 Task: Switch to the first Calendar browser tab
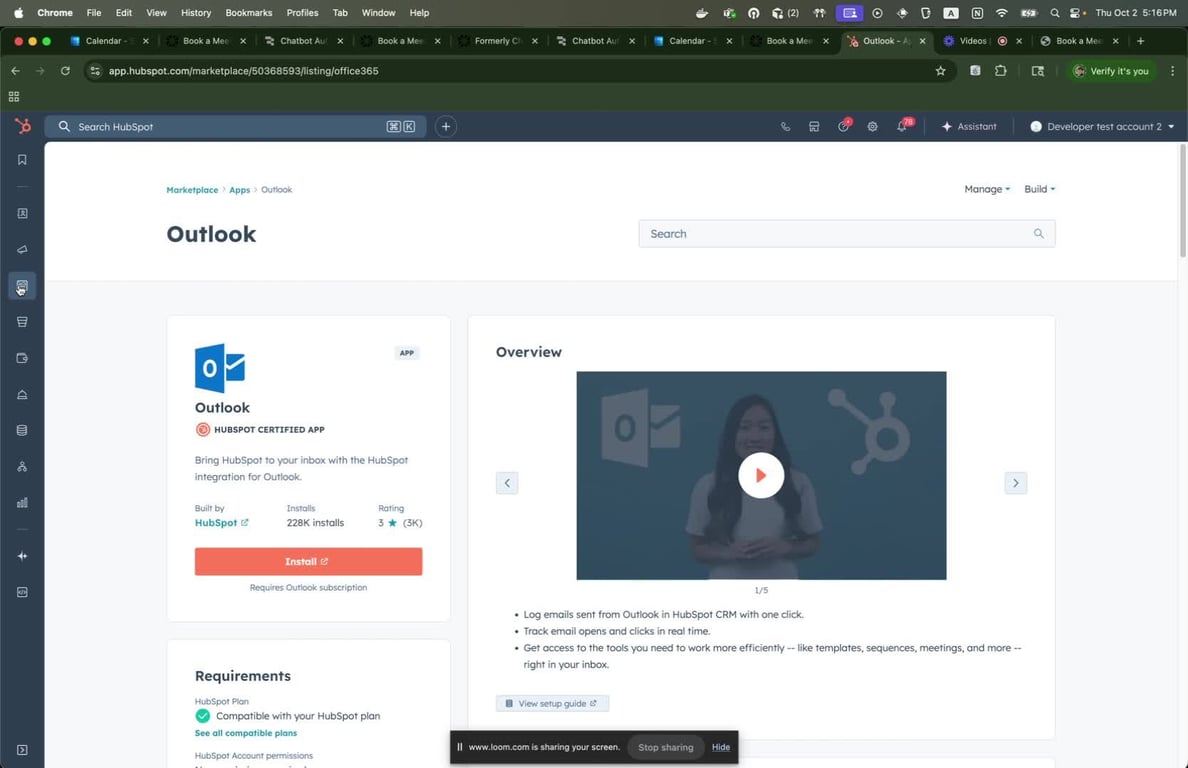pyautogui.click(x=109, y=41)
